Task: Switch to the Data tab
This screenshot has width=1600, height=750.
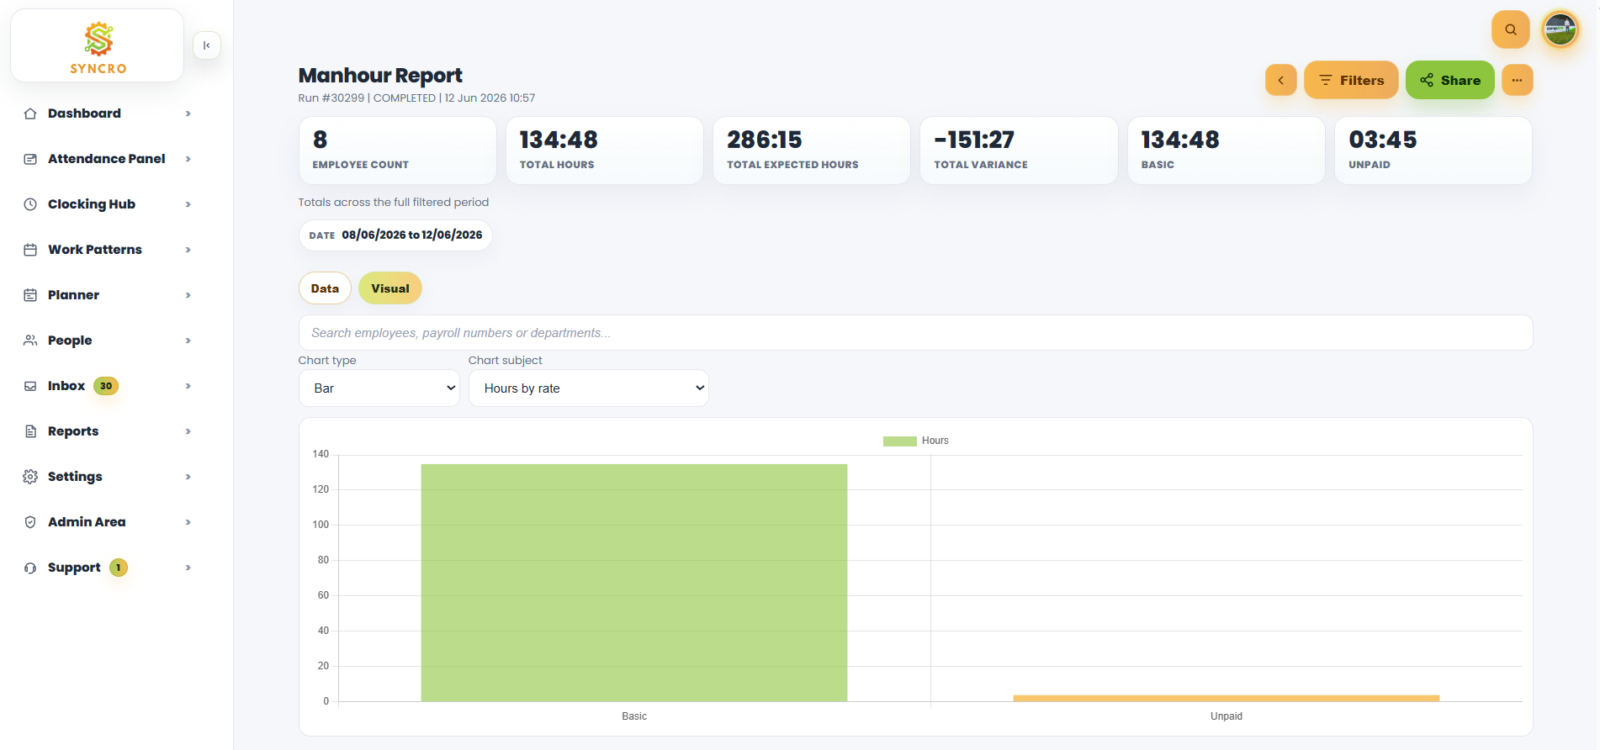Action: click(x=325, y=288)
